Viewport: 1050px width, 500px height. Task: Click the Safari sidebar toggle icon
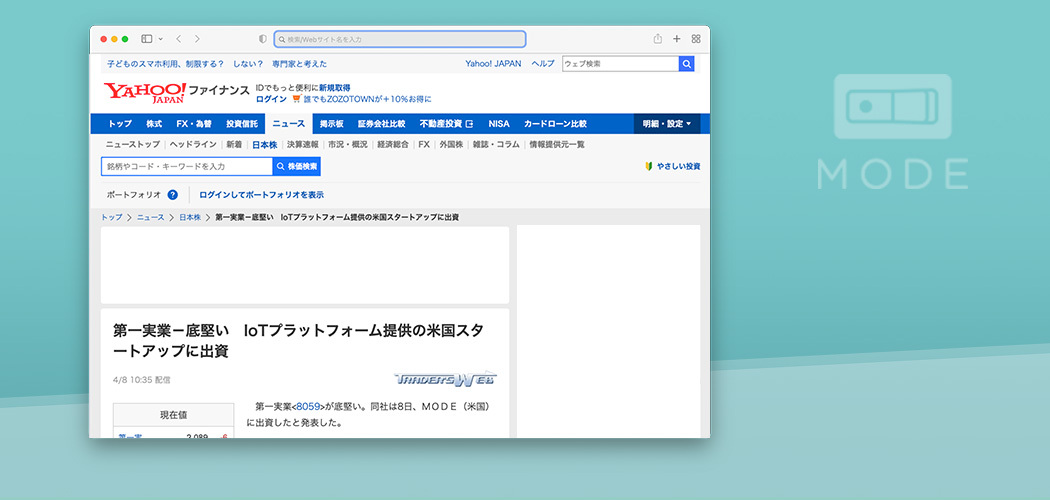coord(146,39)
